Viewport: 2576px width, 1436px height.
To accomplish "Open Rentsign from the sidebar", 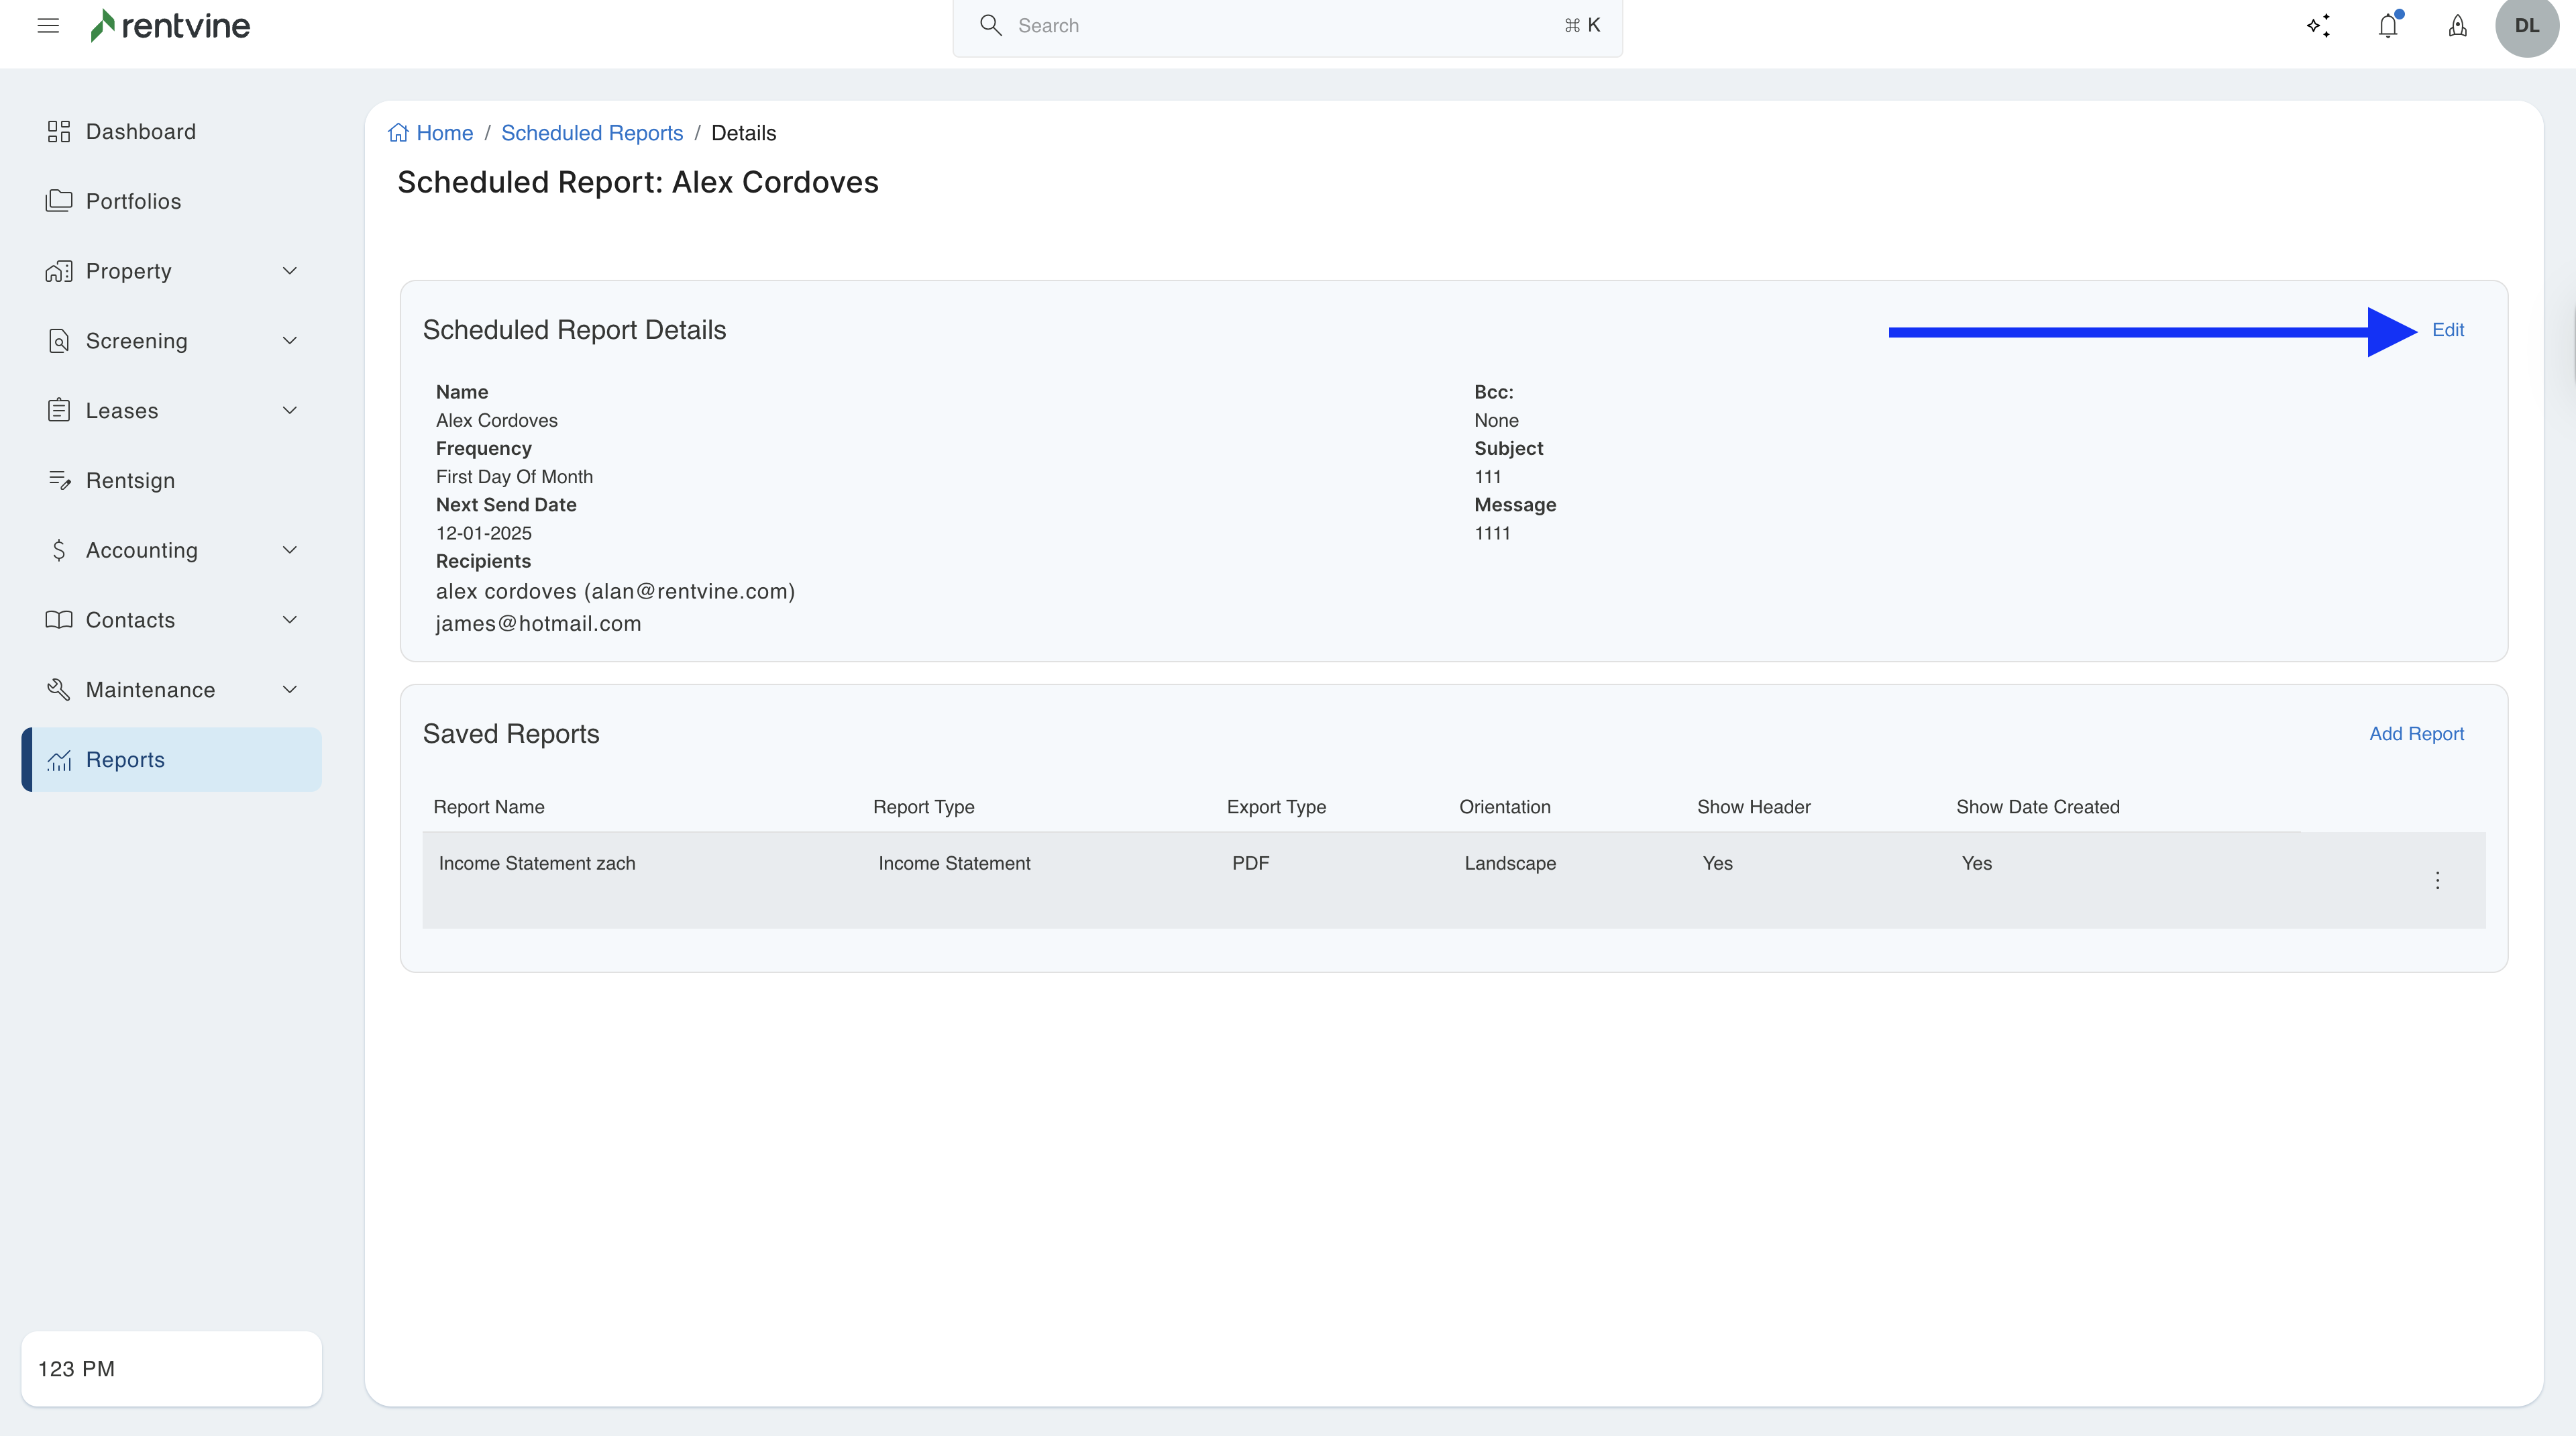I will [x=130, y=481].
